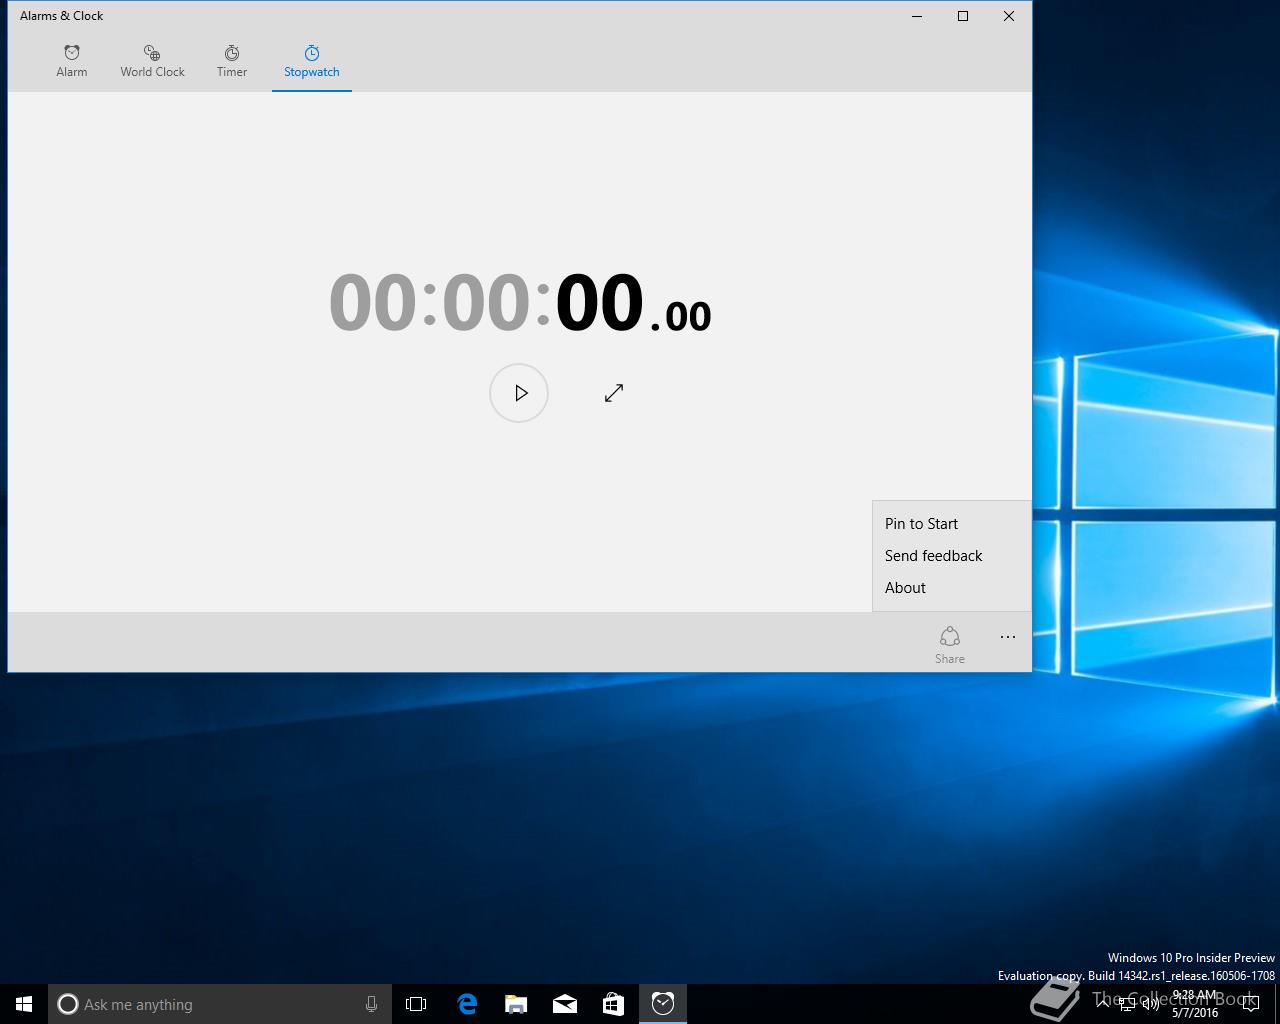Choose Pin to Start from the menu
Screen dimensions: 1280x1024
click(x=952, y=524)
